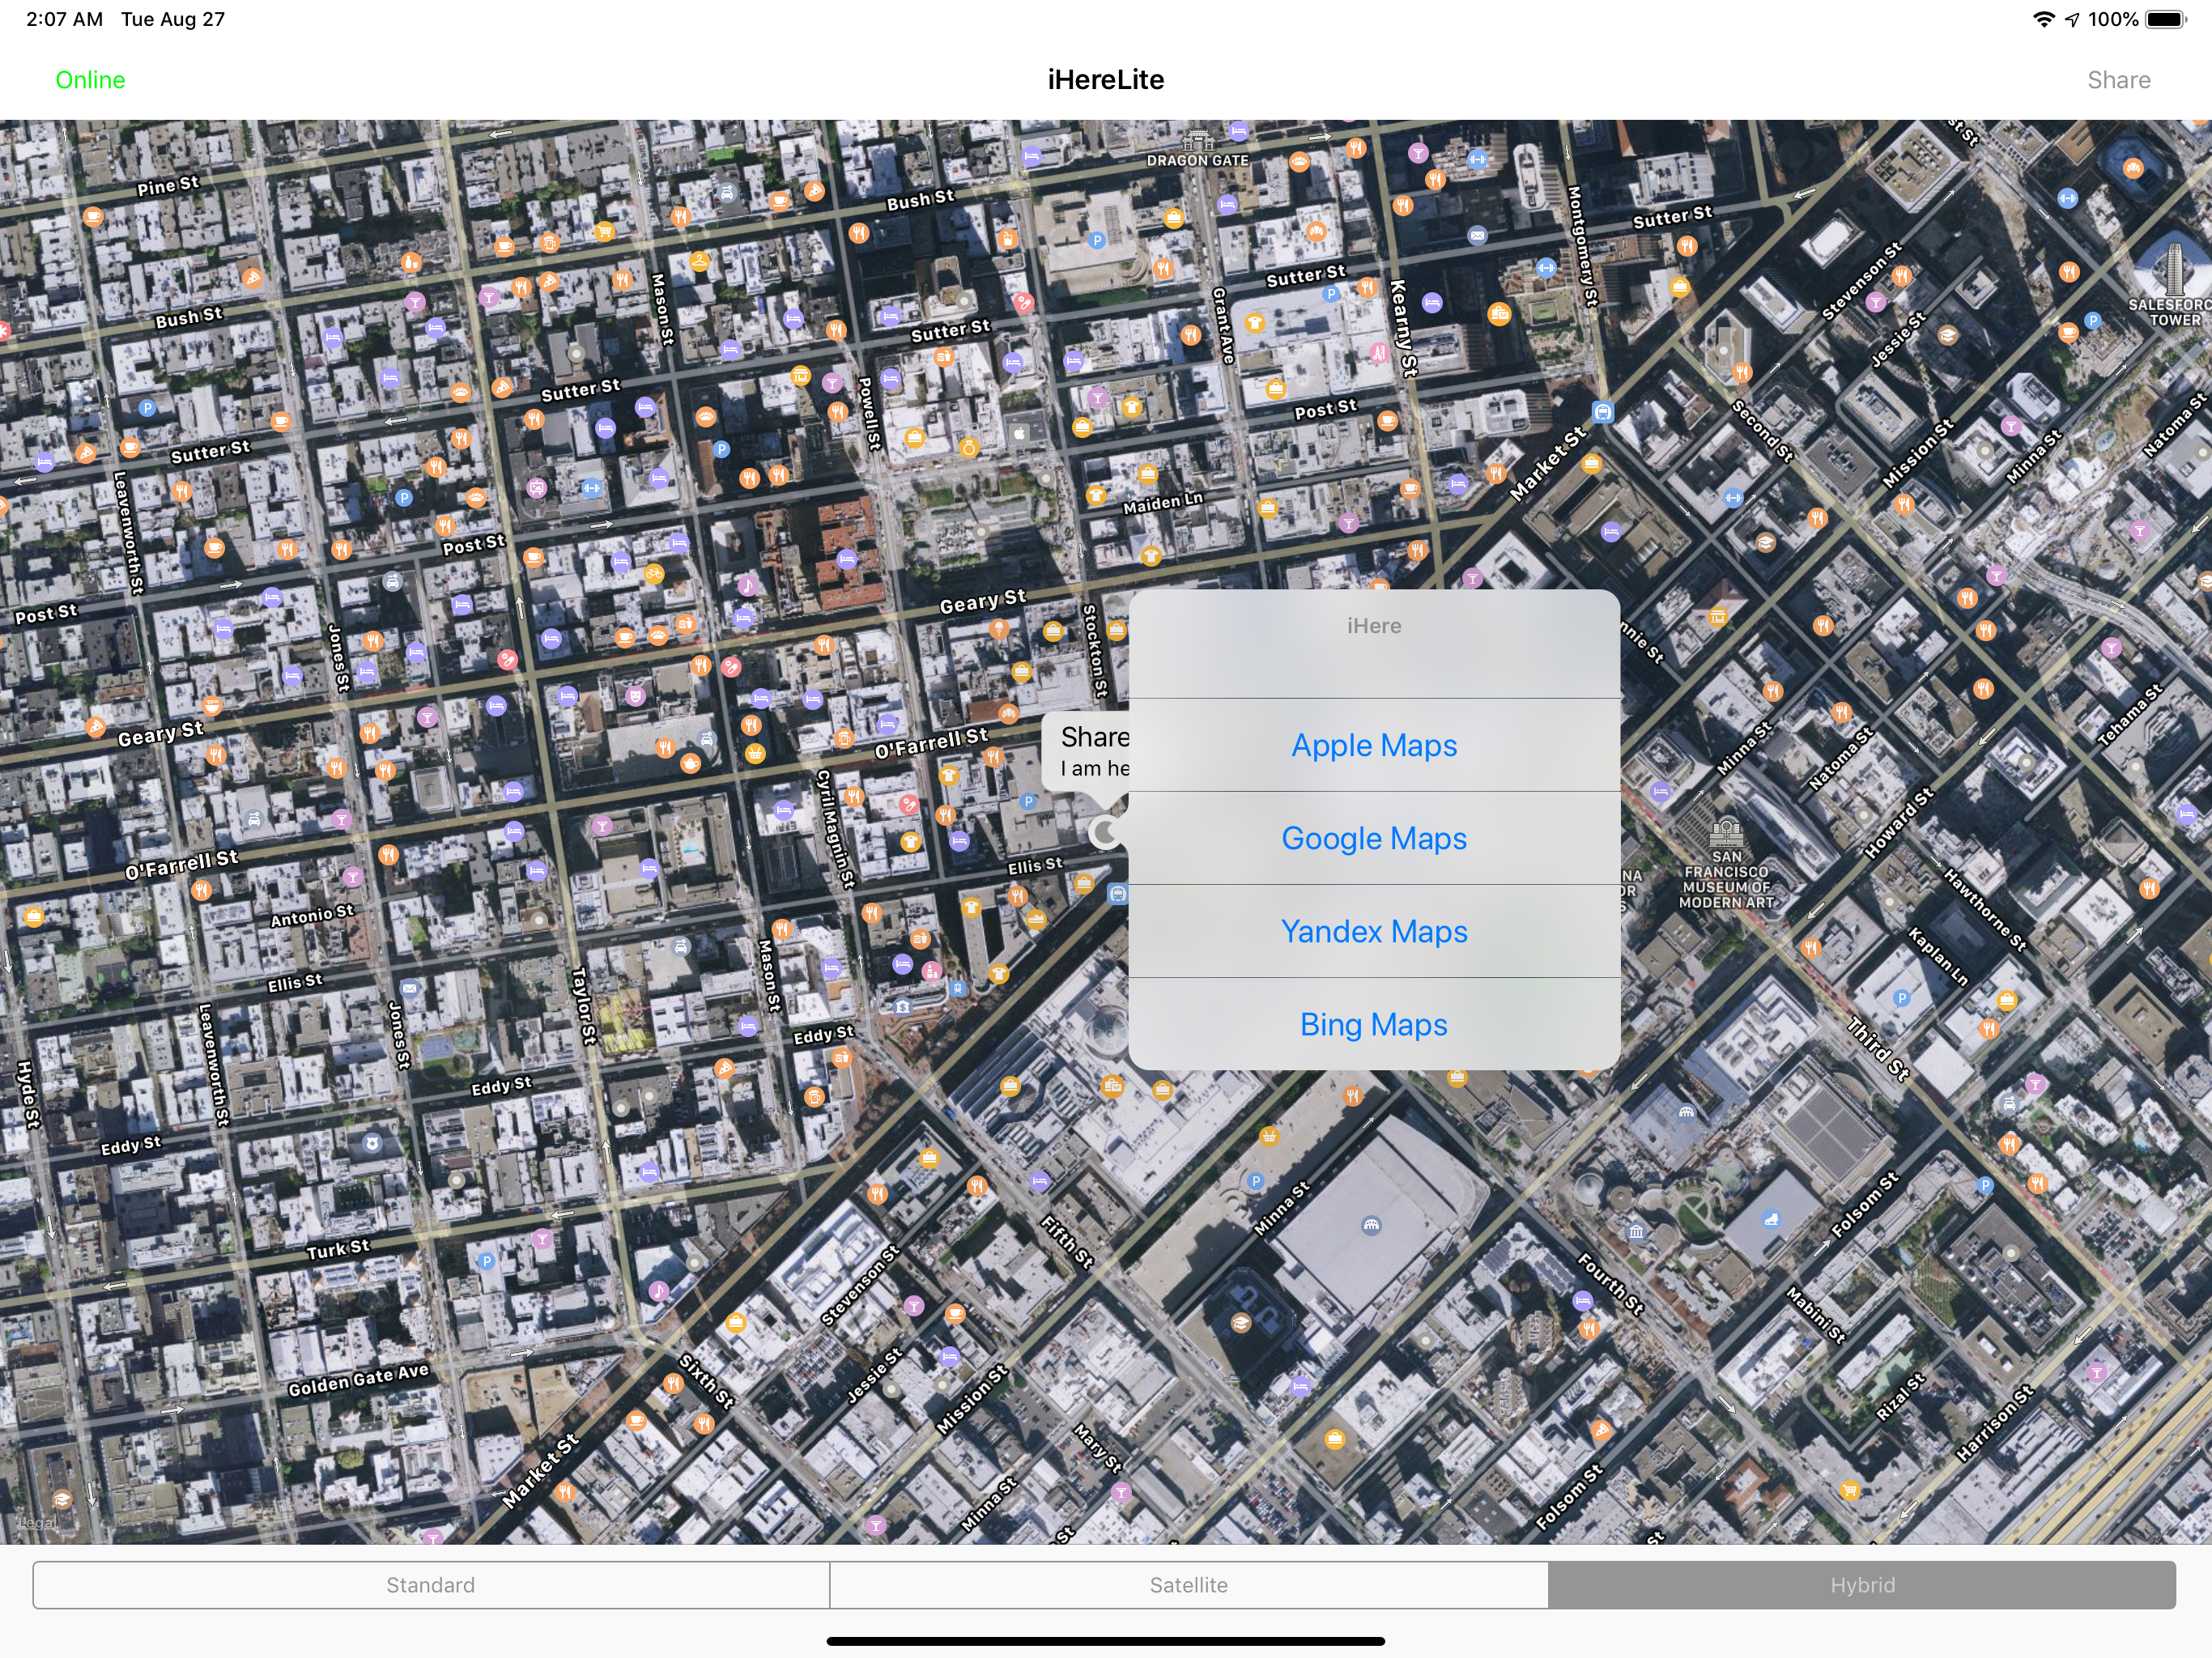Tap the Mary St street label
Viewport: 2212px width, 1658px height.
[x=1098, y=1449]
